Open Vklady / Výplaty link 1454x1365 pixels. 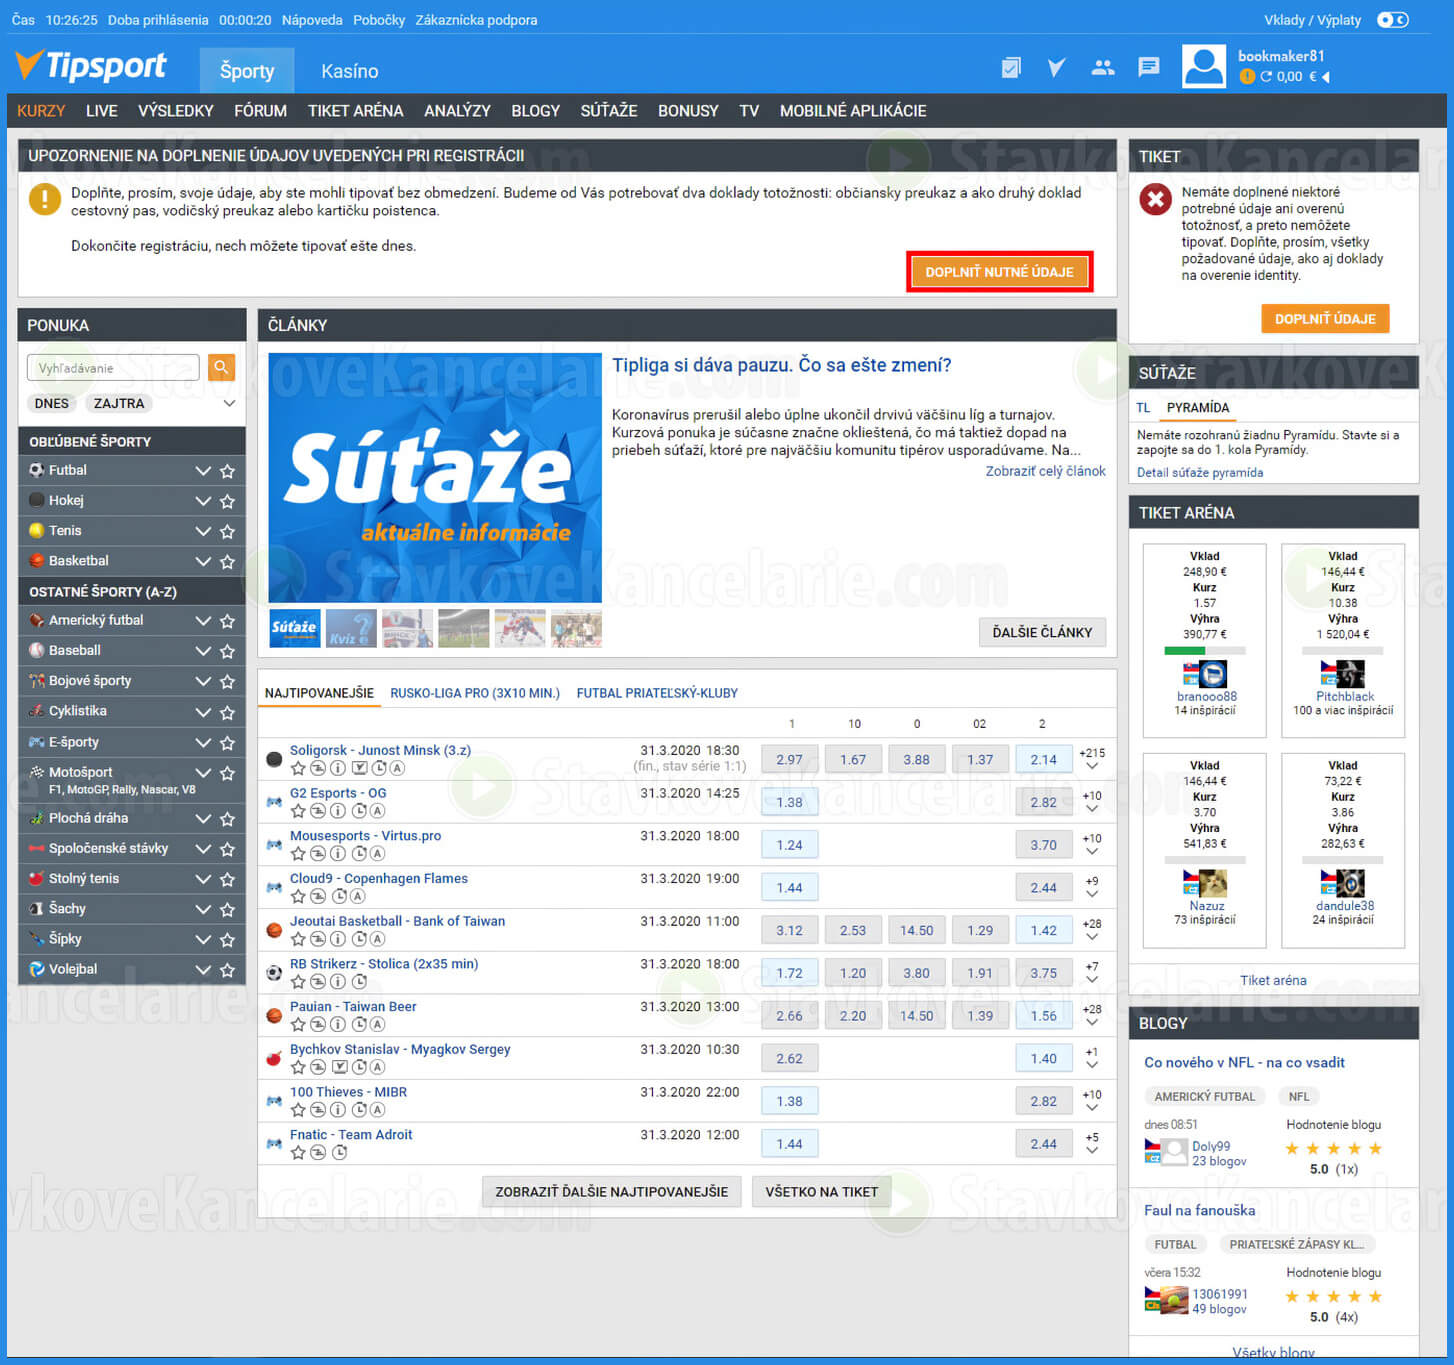[x=1312, y=20]
